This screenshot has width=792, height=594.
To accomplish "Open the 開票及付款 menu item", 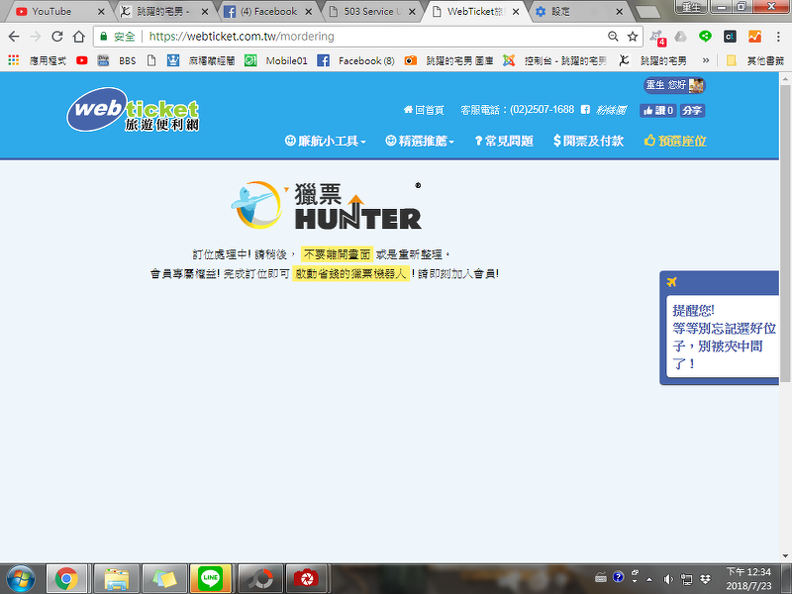I will pos(588,141).
